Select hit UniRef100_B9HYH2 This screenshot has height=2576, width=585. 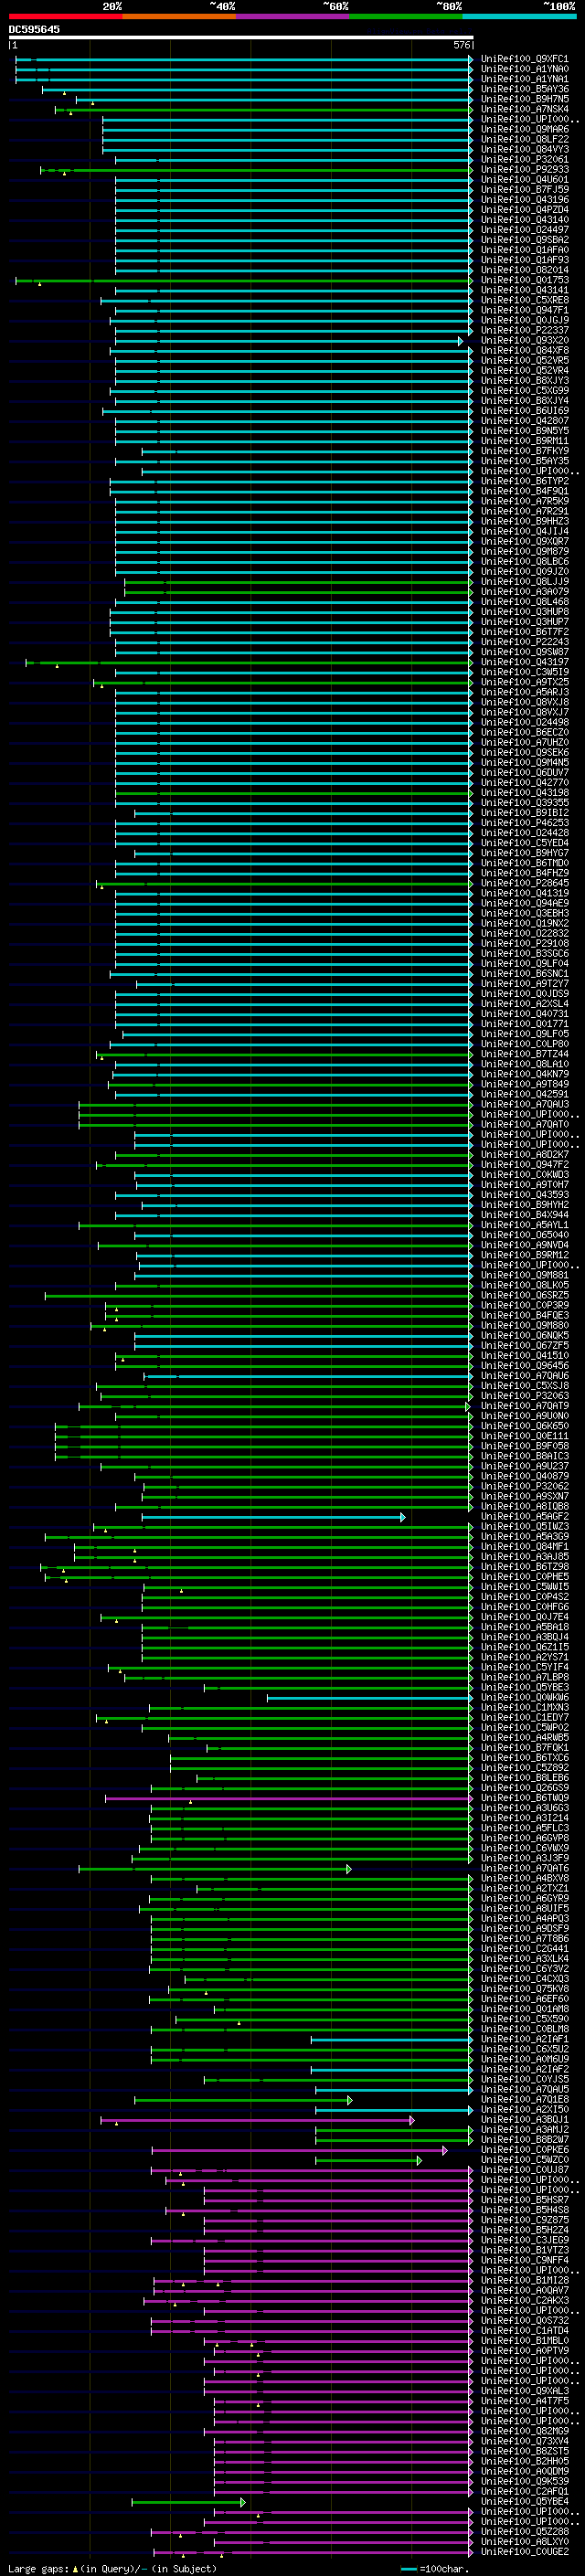click(x=525, y=1205)
